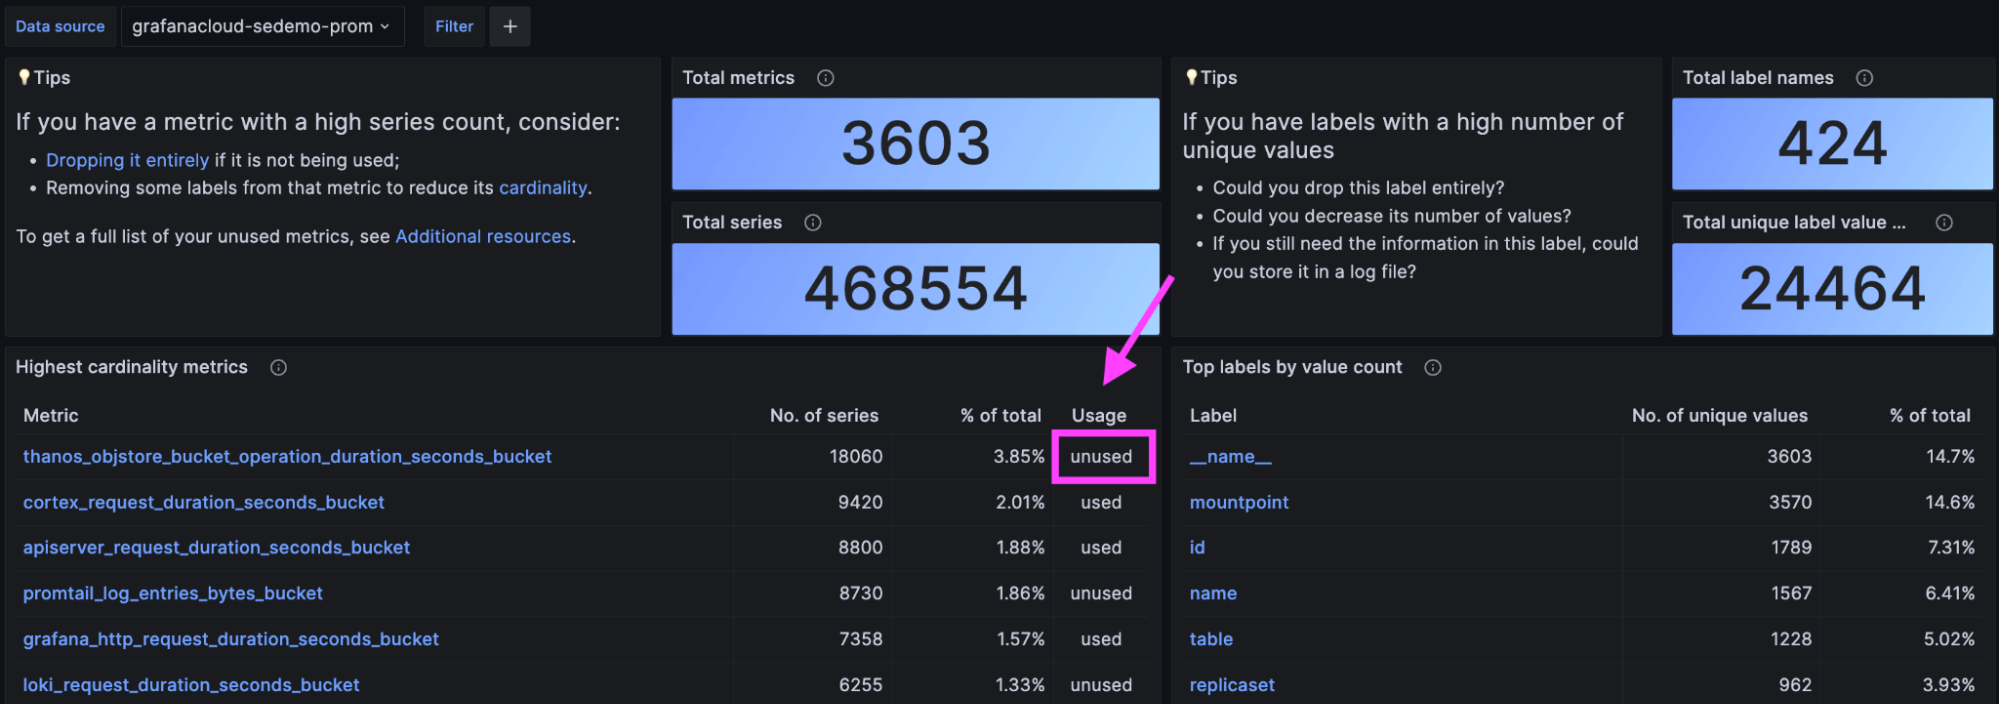Open promtail_log_entries_bytes_bucket metric details
This screenshot has width=1999, height=704.
click(x=173, y=594)
